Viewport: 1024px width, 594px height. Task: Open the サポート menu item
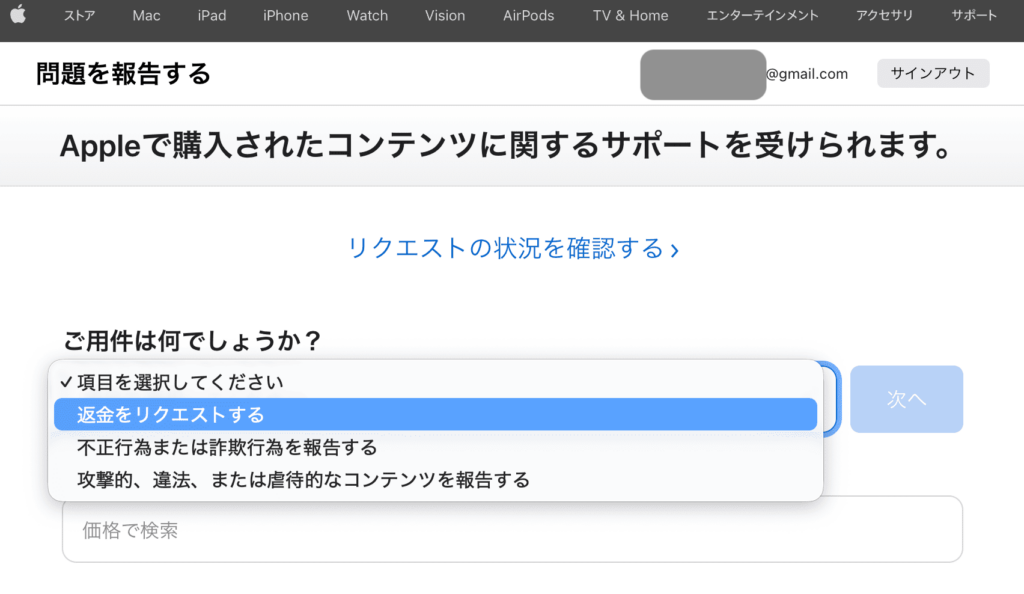pos(974,15)
